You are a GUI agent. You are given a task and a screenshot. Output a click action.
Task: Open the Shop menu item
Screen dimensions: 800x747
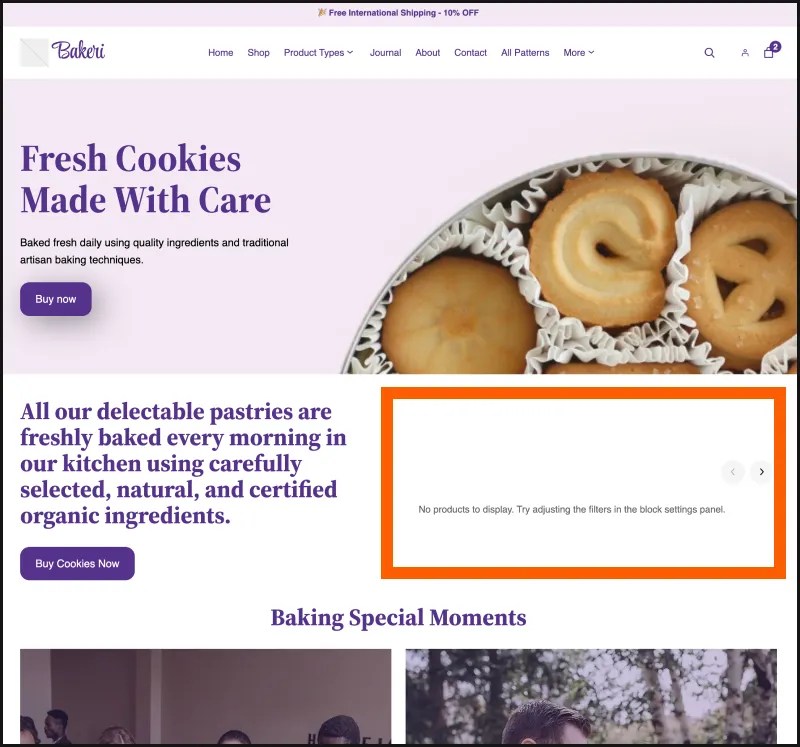258,53
